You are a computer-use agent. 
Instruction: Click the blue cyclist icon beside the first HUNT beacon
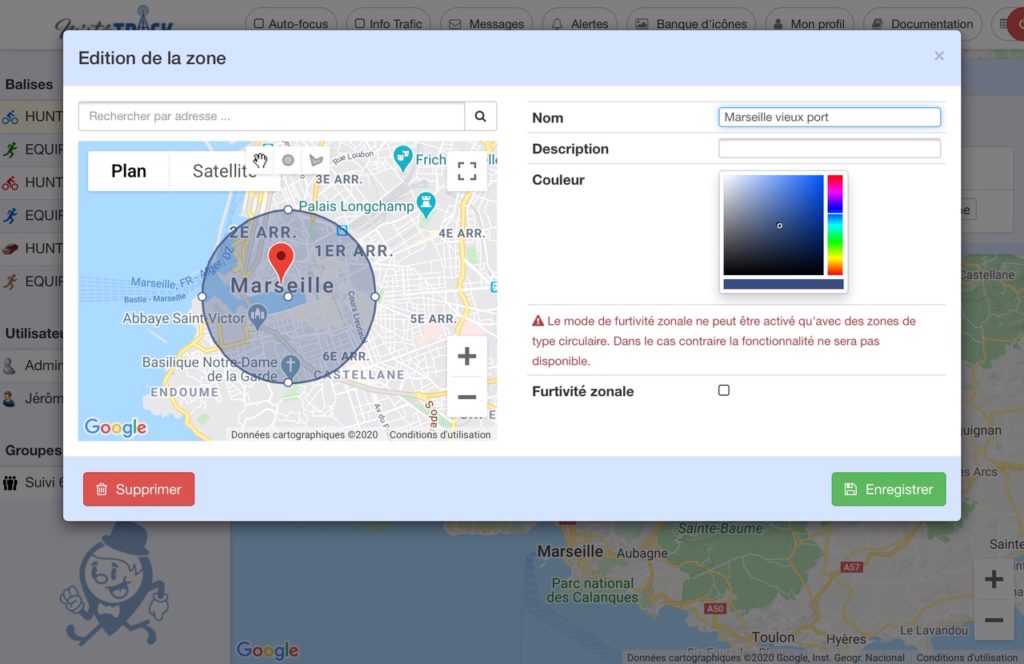point(10,117)
